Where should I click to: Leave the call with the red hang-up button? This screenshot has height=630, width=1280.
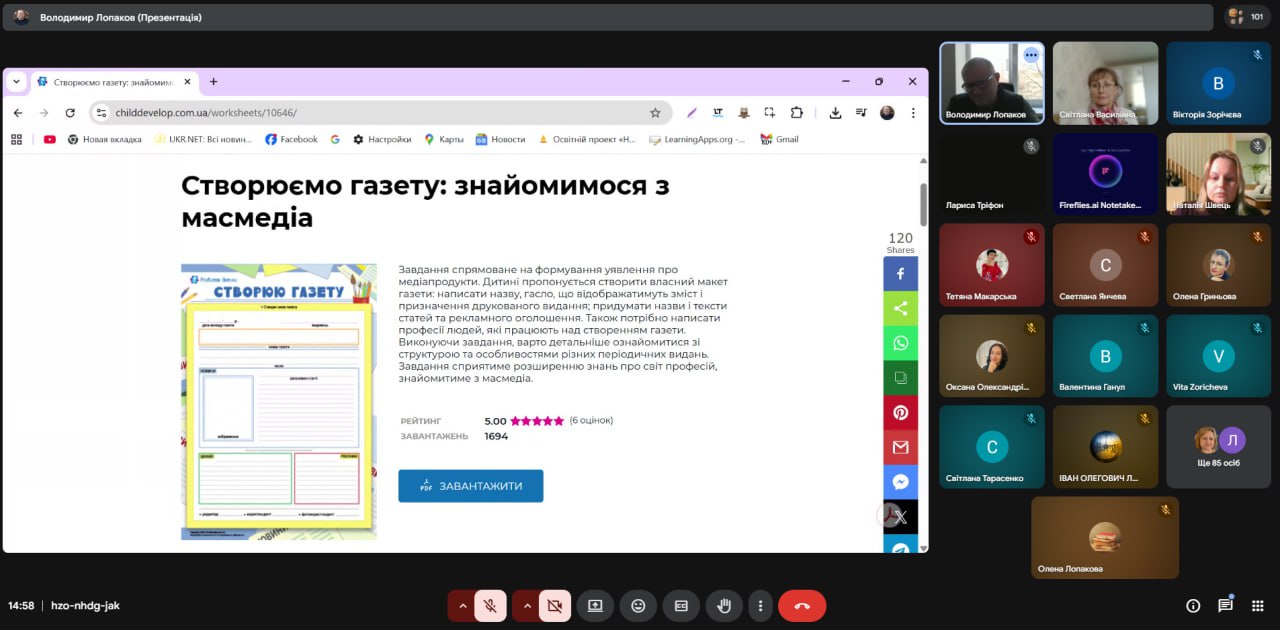click(x=801, y=606)
